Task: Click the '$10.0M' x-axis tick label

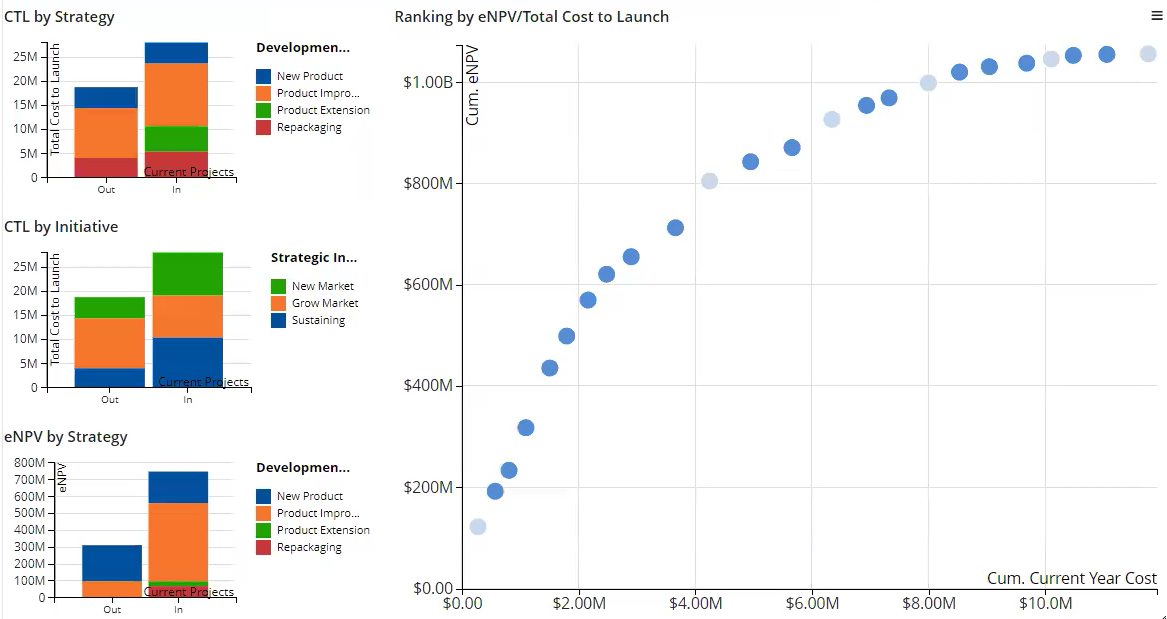Action: tap(1045, 603)
